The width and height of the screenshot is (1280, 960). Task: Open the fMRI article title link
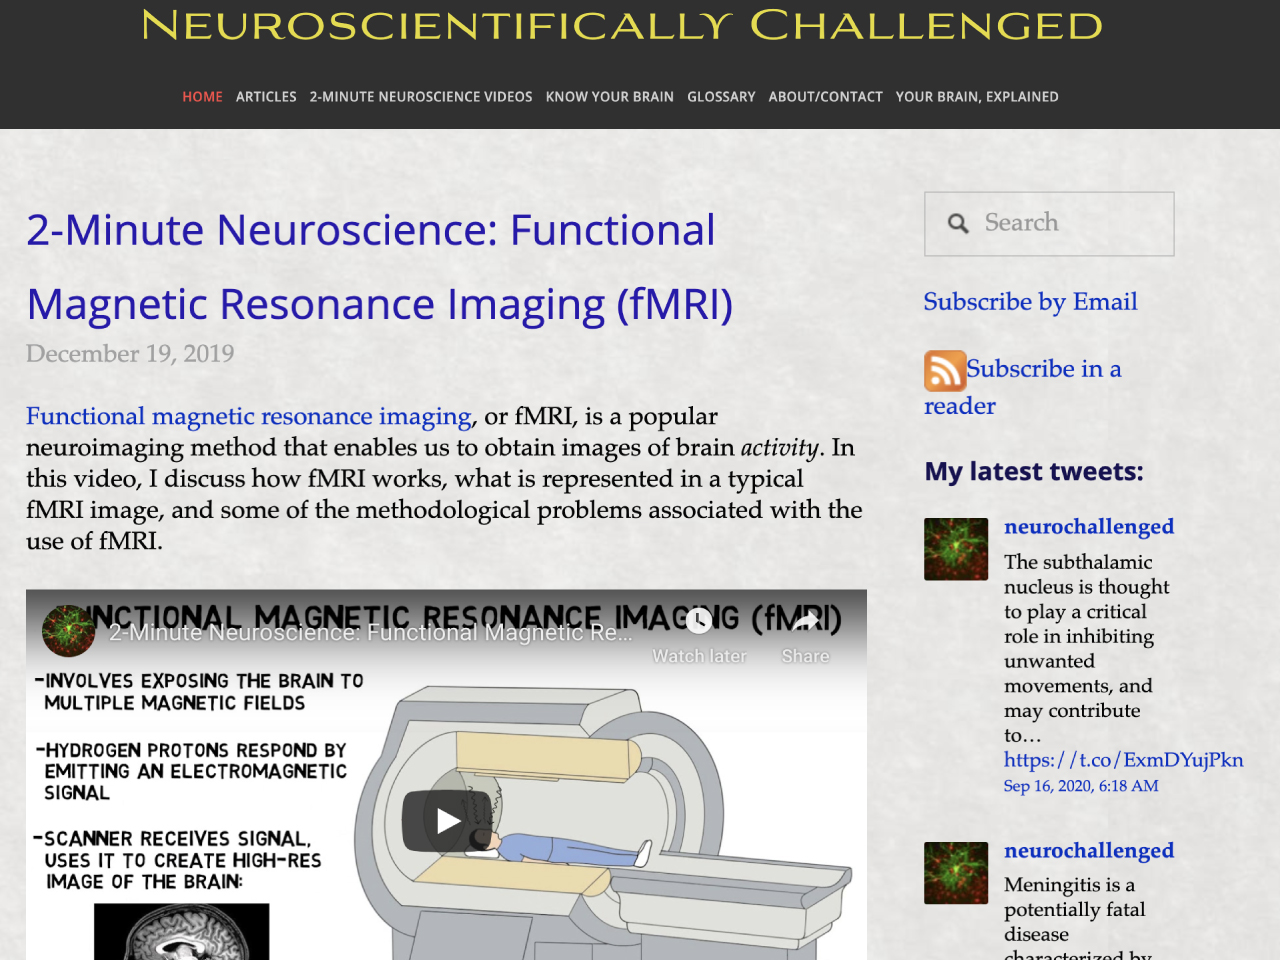(380, 267)
